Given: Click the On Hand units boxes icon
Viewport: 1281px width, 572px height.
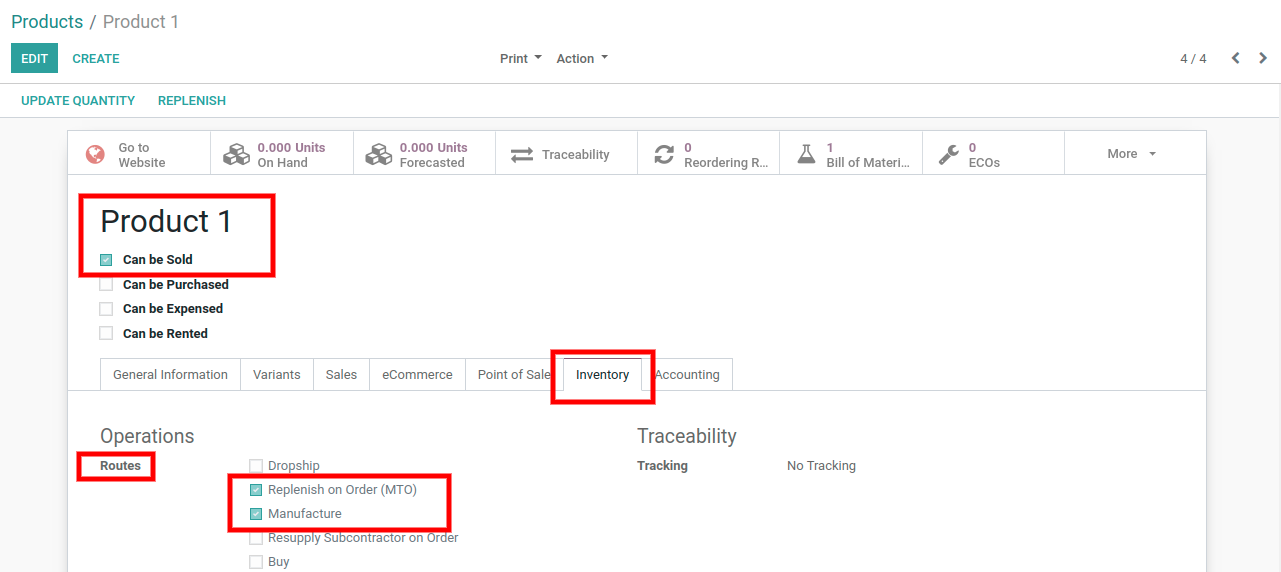Looking at the screenshot, I should (x=236, y=154).
